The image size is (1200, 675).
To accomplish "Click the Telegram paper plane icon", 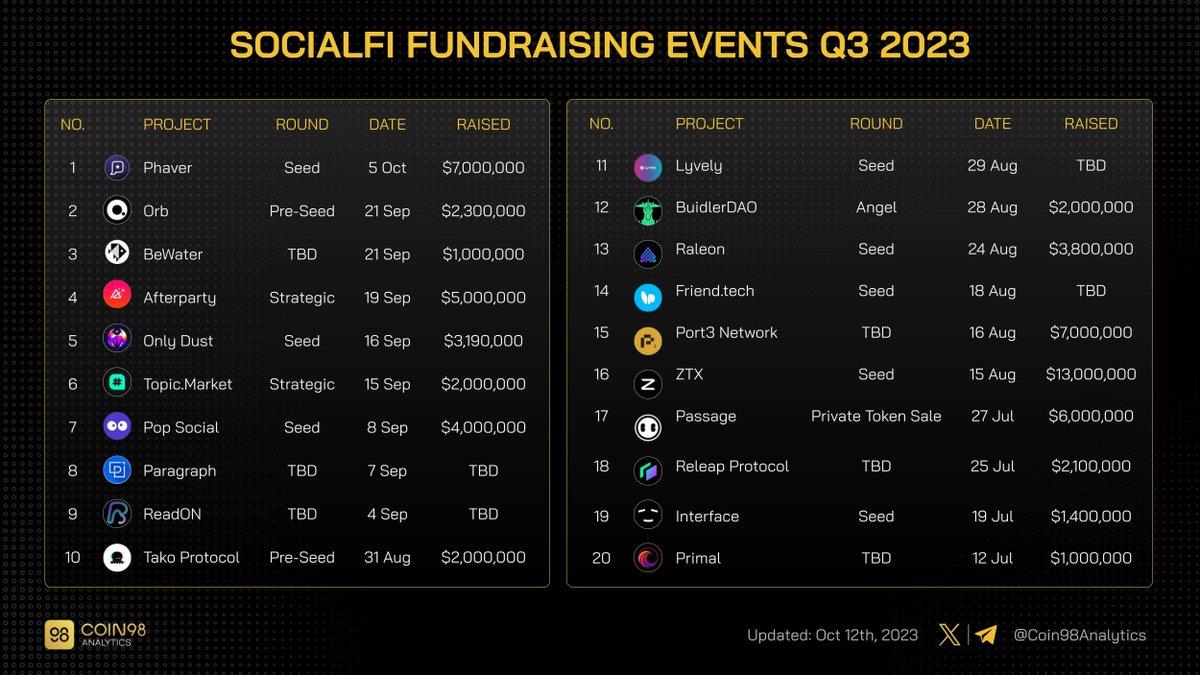I will [986, 634].
